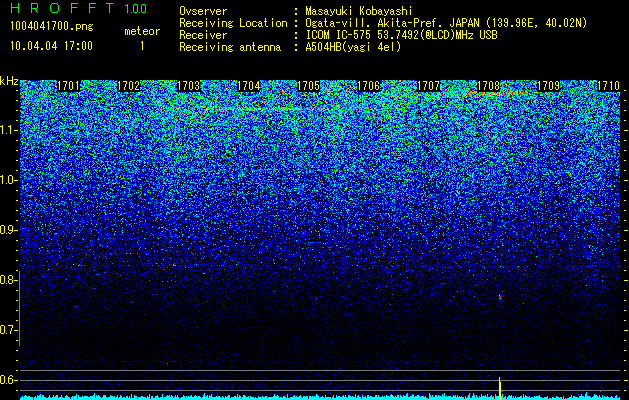Click the 1703 time marker
This screenshot has width=629, height=400.
[x=189, y=86]
